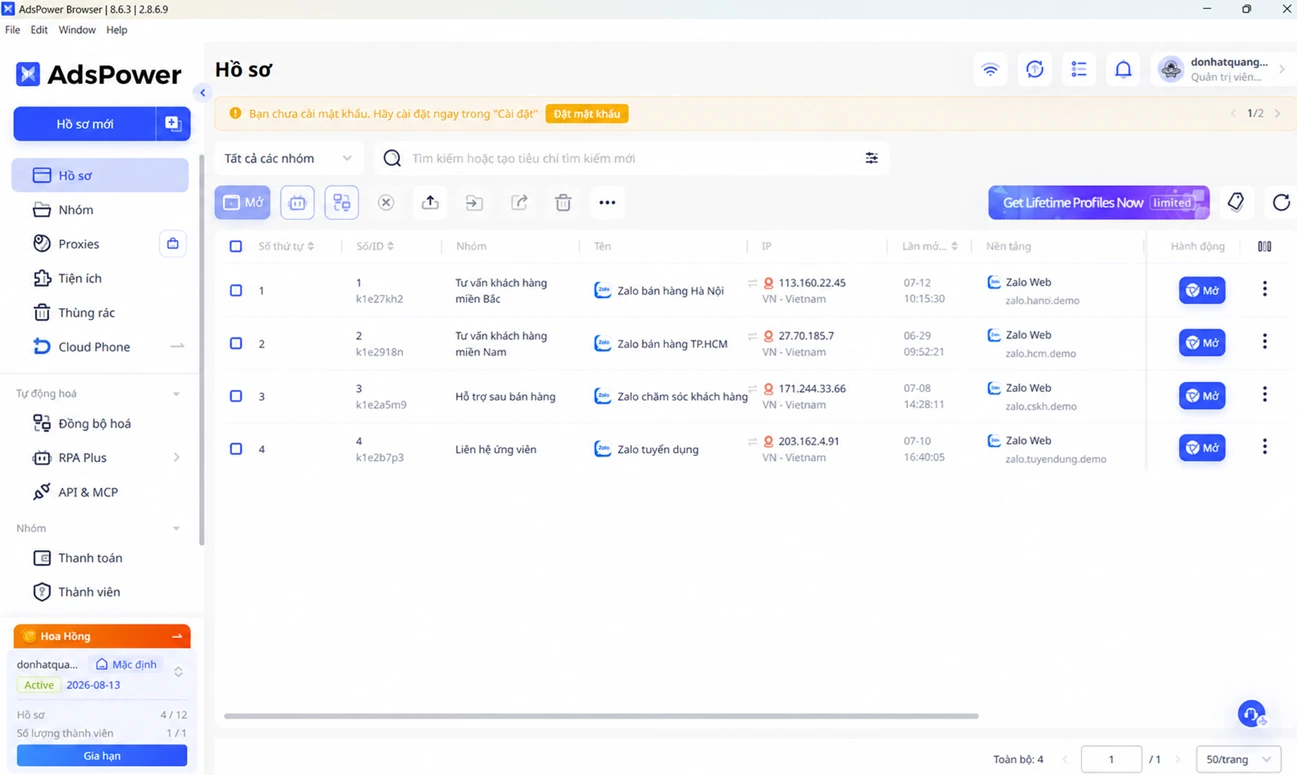
Task: Select the checkbox for Zalo tuyển dụng row
Action: point(236,449)
